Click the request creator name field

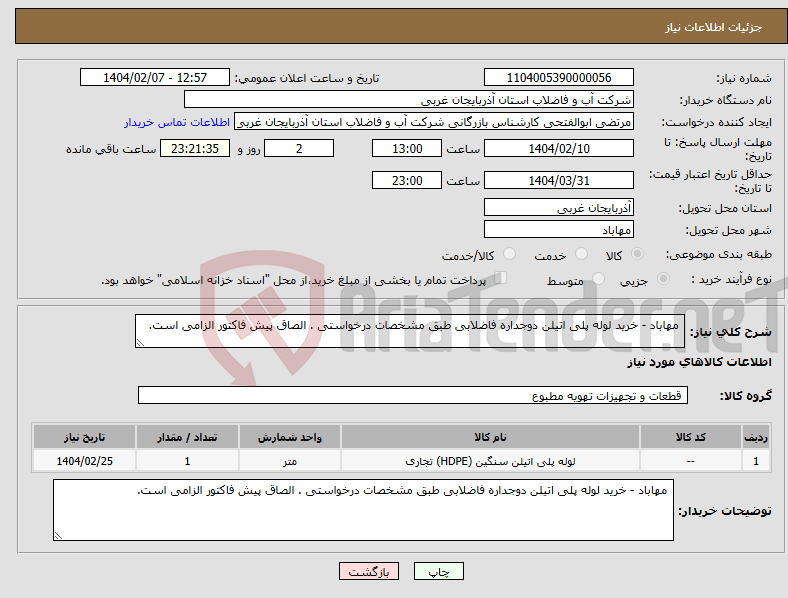[x=434, y=122]
